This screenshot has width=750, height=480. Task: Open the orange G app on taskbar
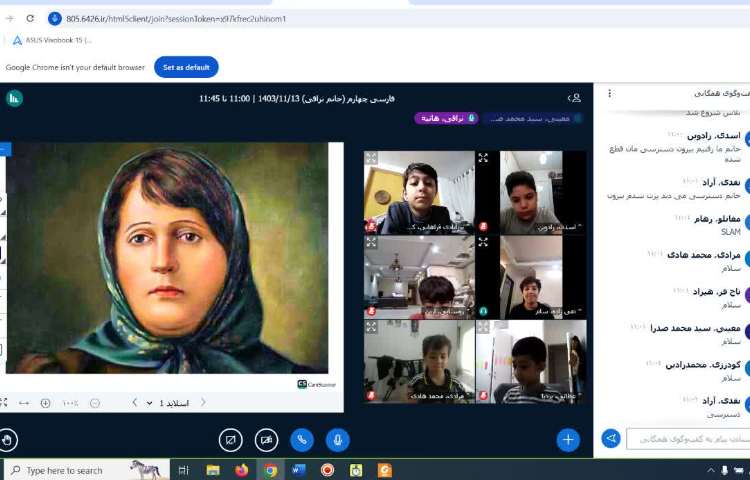pos(385,470)
